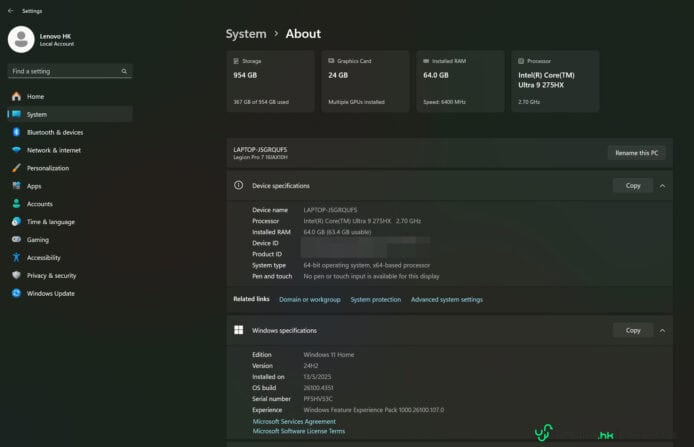Click the Windows specifications logo icon

(239, 330)
